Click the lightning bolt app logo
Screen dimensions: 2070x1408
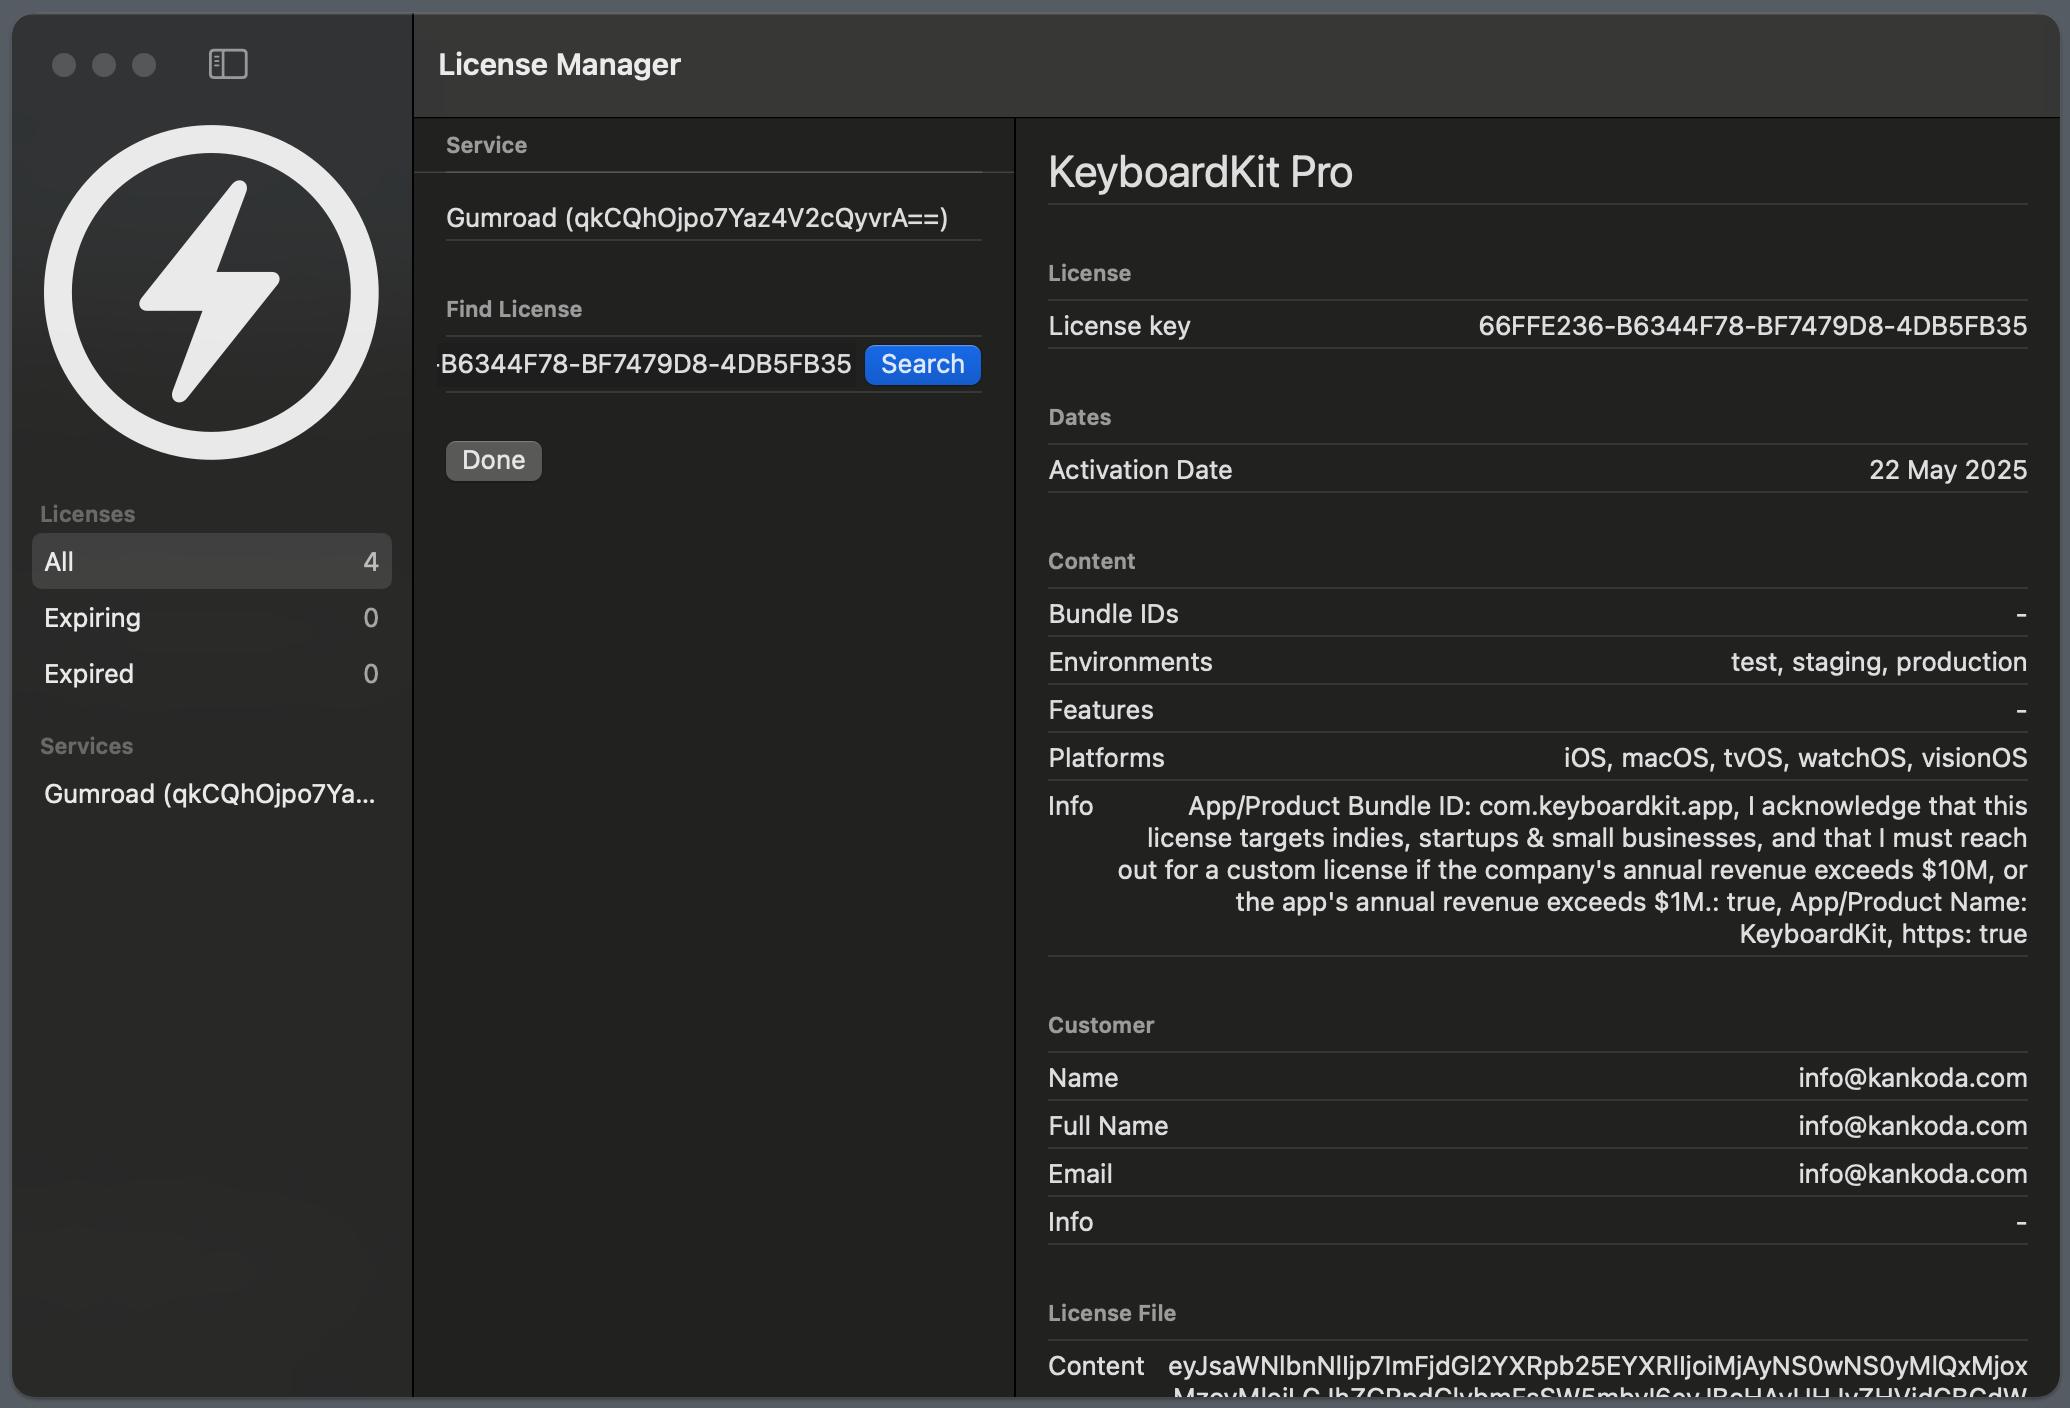coord(211,292)
